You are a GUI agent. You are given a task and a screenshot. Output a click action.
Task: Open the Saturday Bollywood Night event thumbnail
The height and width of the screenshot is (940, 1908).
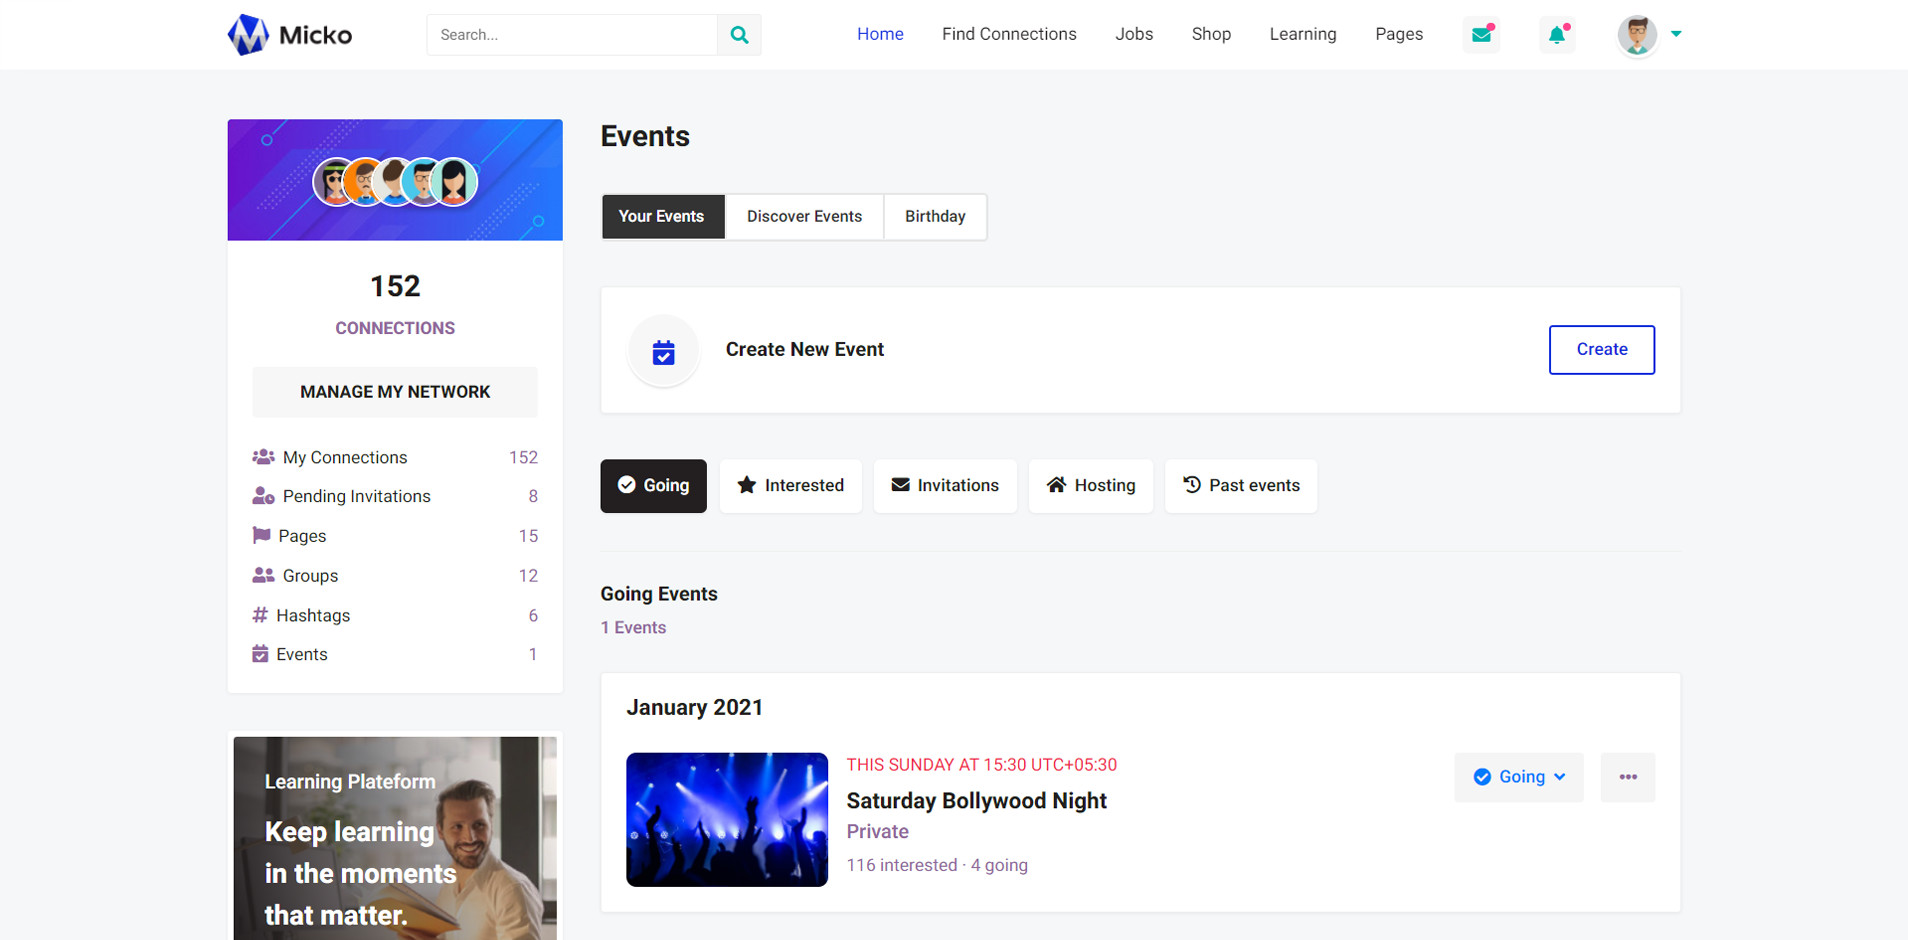click(x=727, y=819)
